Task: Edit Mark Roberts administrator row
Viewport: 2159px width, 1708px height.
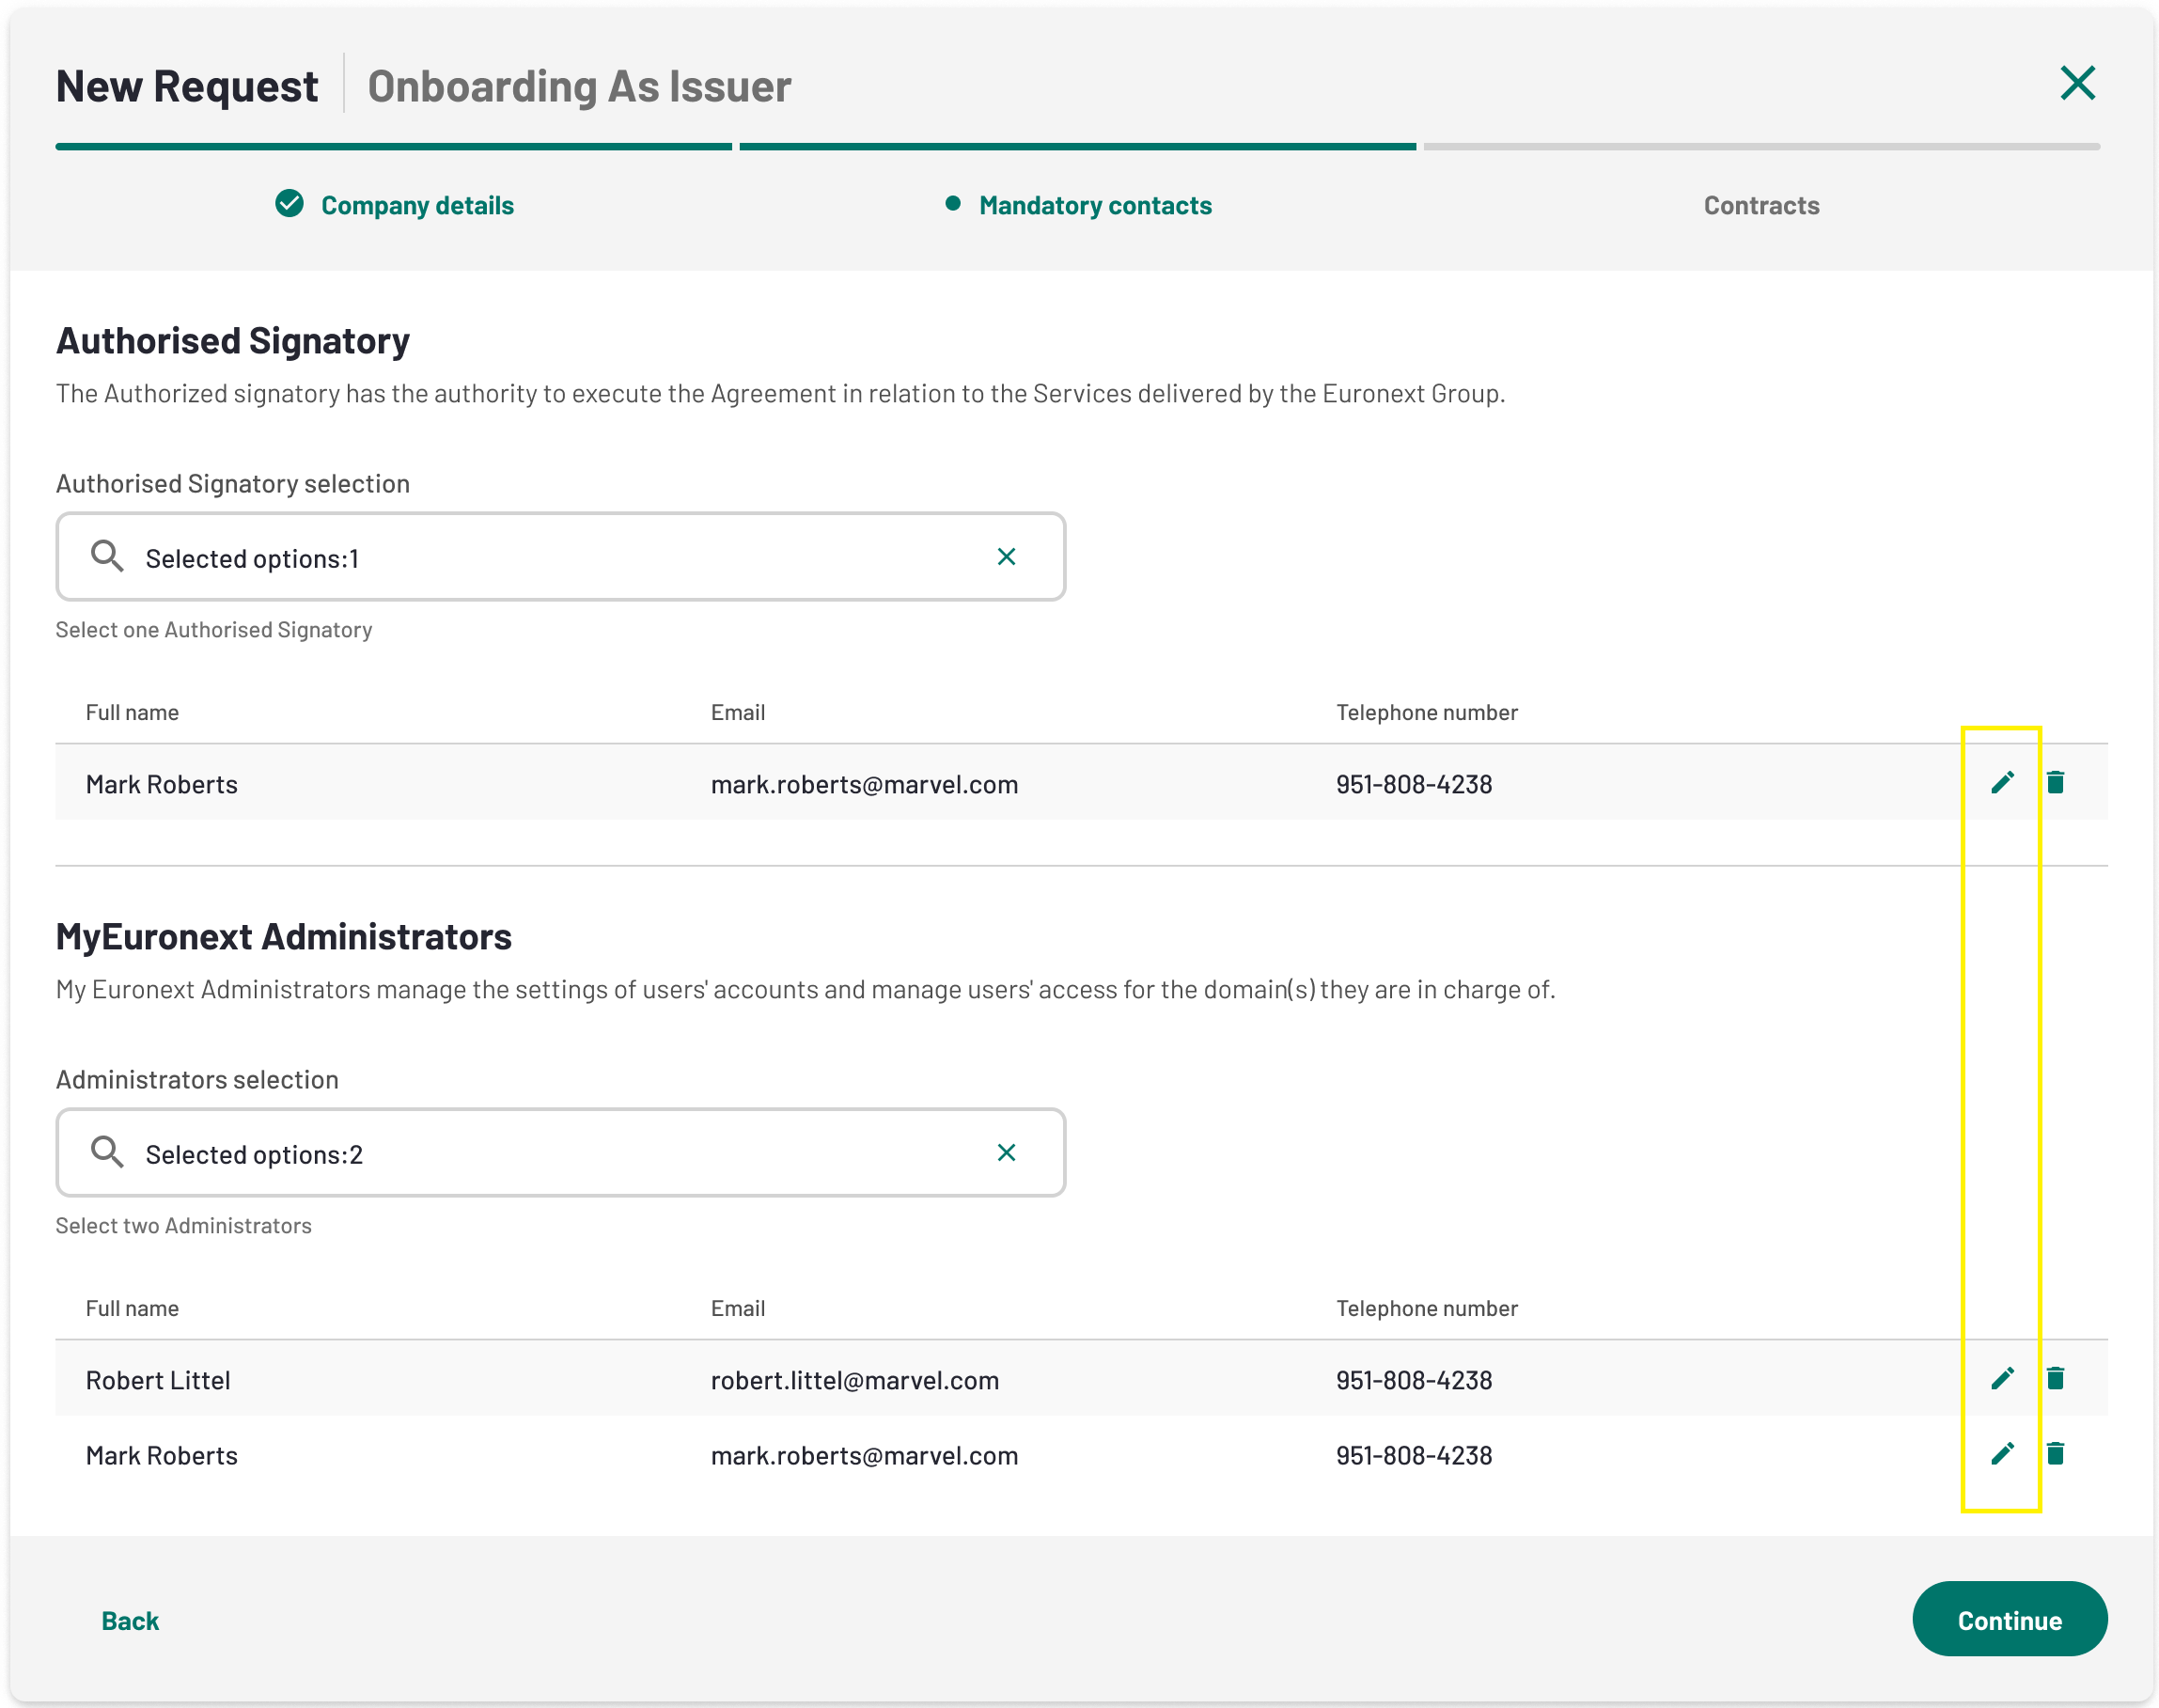Action: [2002, 1453]
